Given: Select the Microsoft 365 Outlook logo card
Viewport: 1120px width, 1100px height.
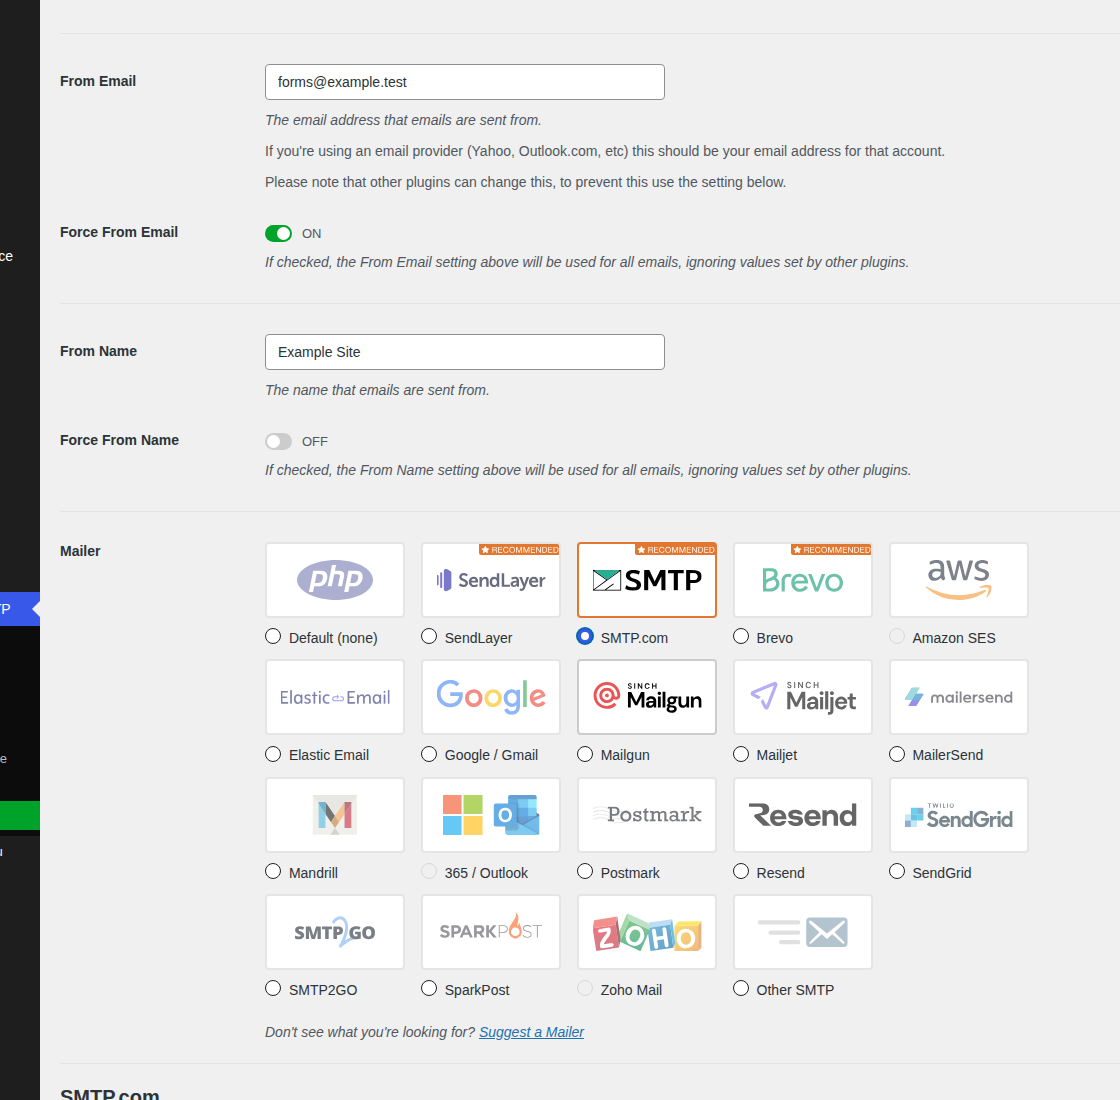Looking at the screenshot, I should (x=491, y=815).
